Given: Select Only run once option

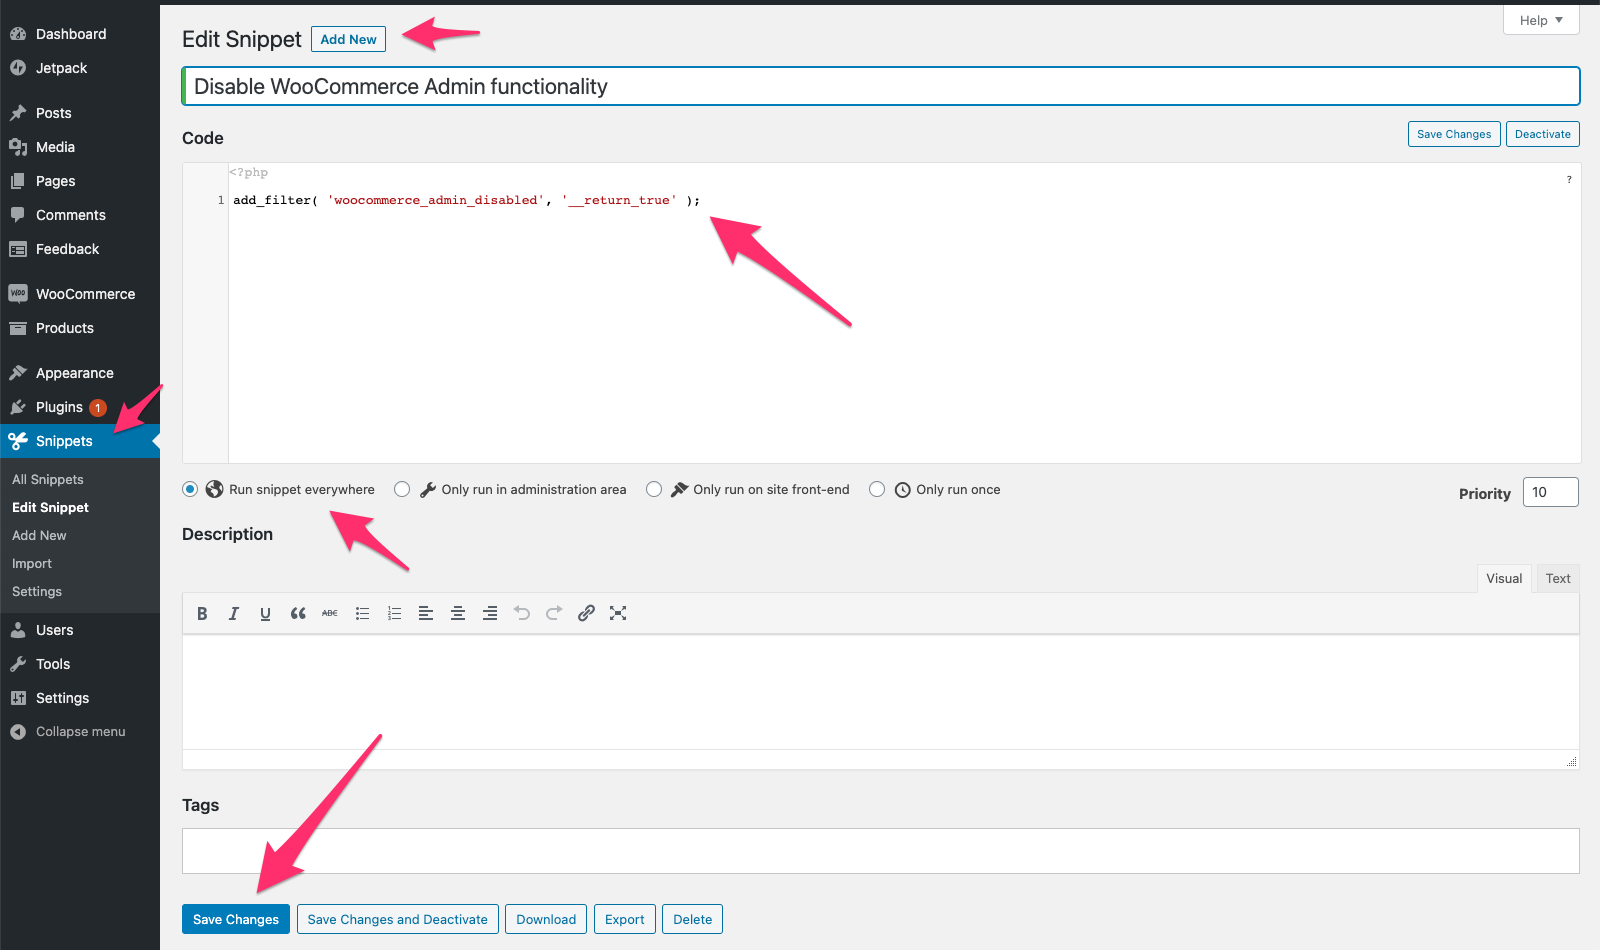Looking at the screenshot, I should click(877, 489).
